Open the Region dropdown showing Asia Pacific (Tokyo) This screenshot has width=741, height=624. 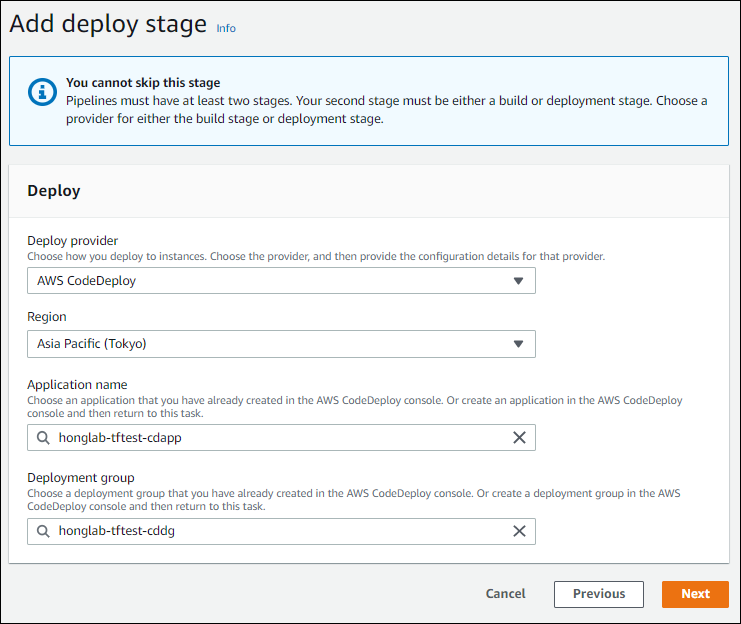(x=281, y=344)
